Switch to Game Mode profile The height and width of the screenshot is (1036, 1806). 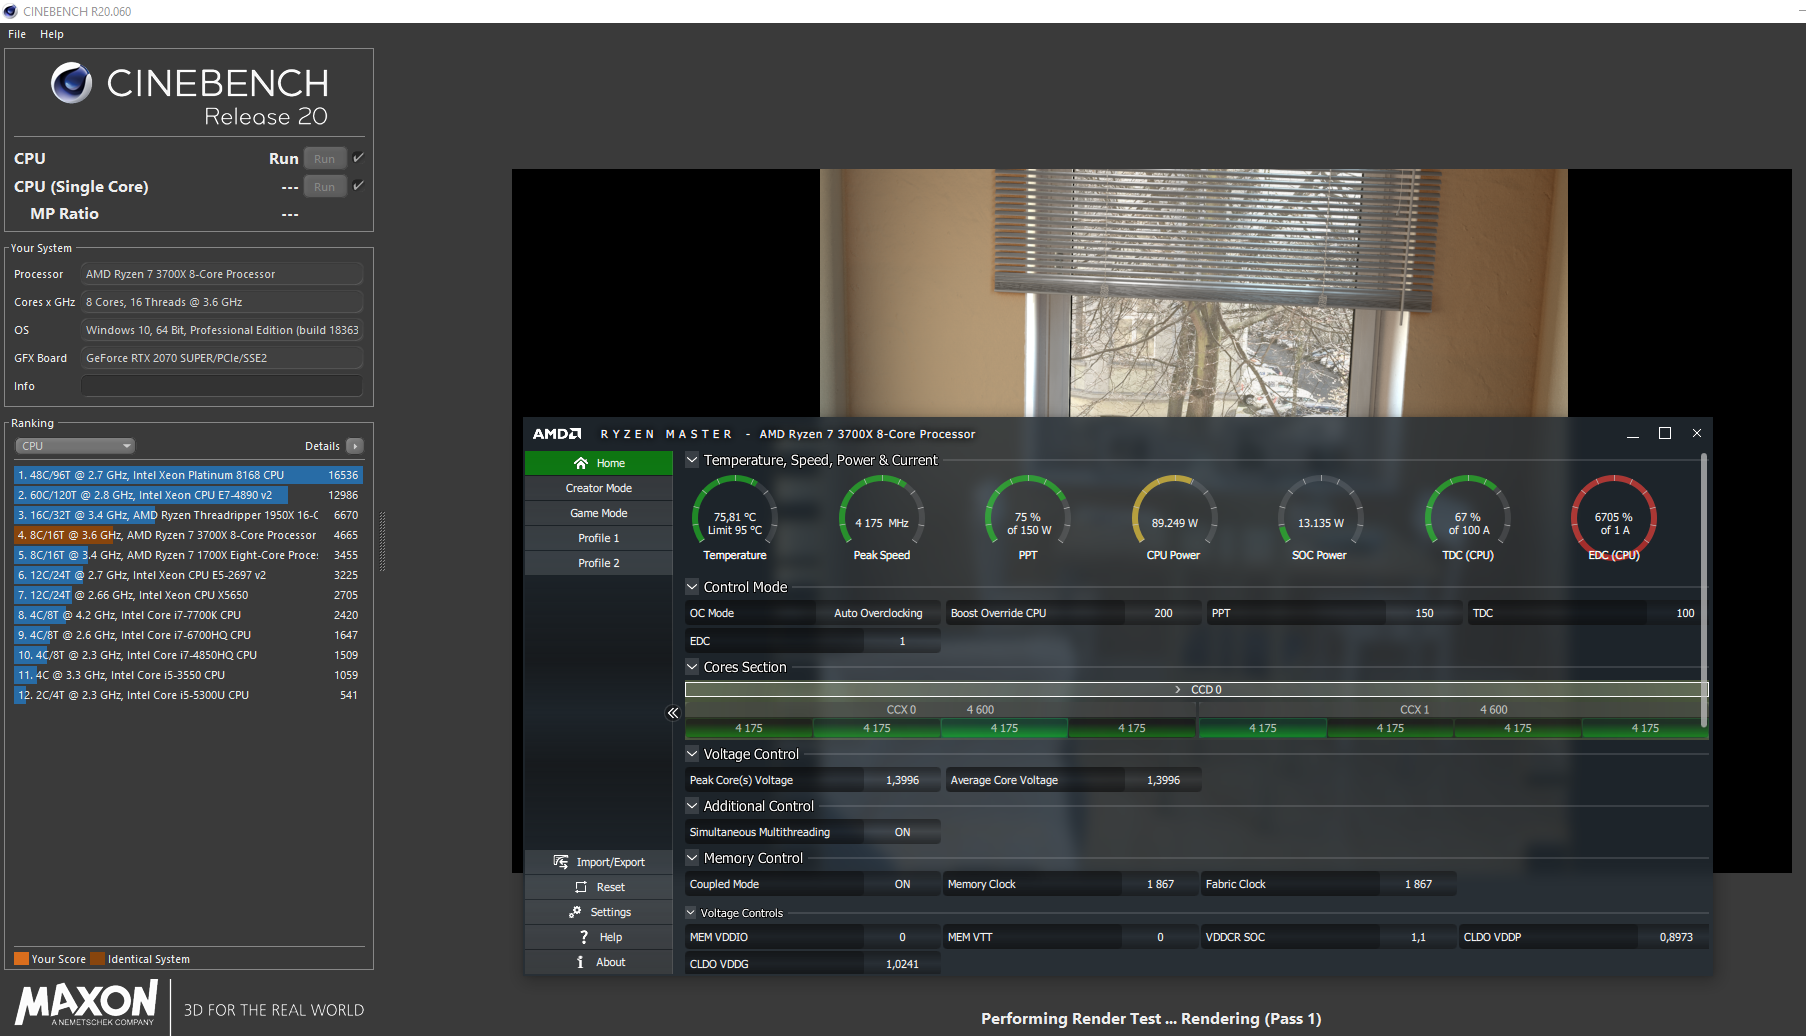click(599, 513)
